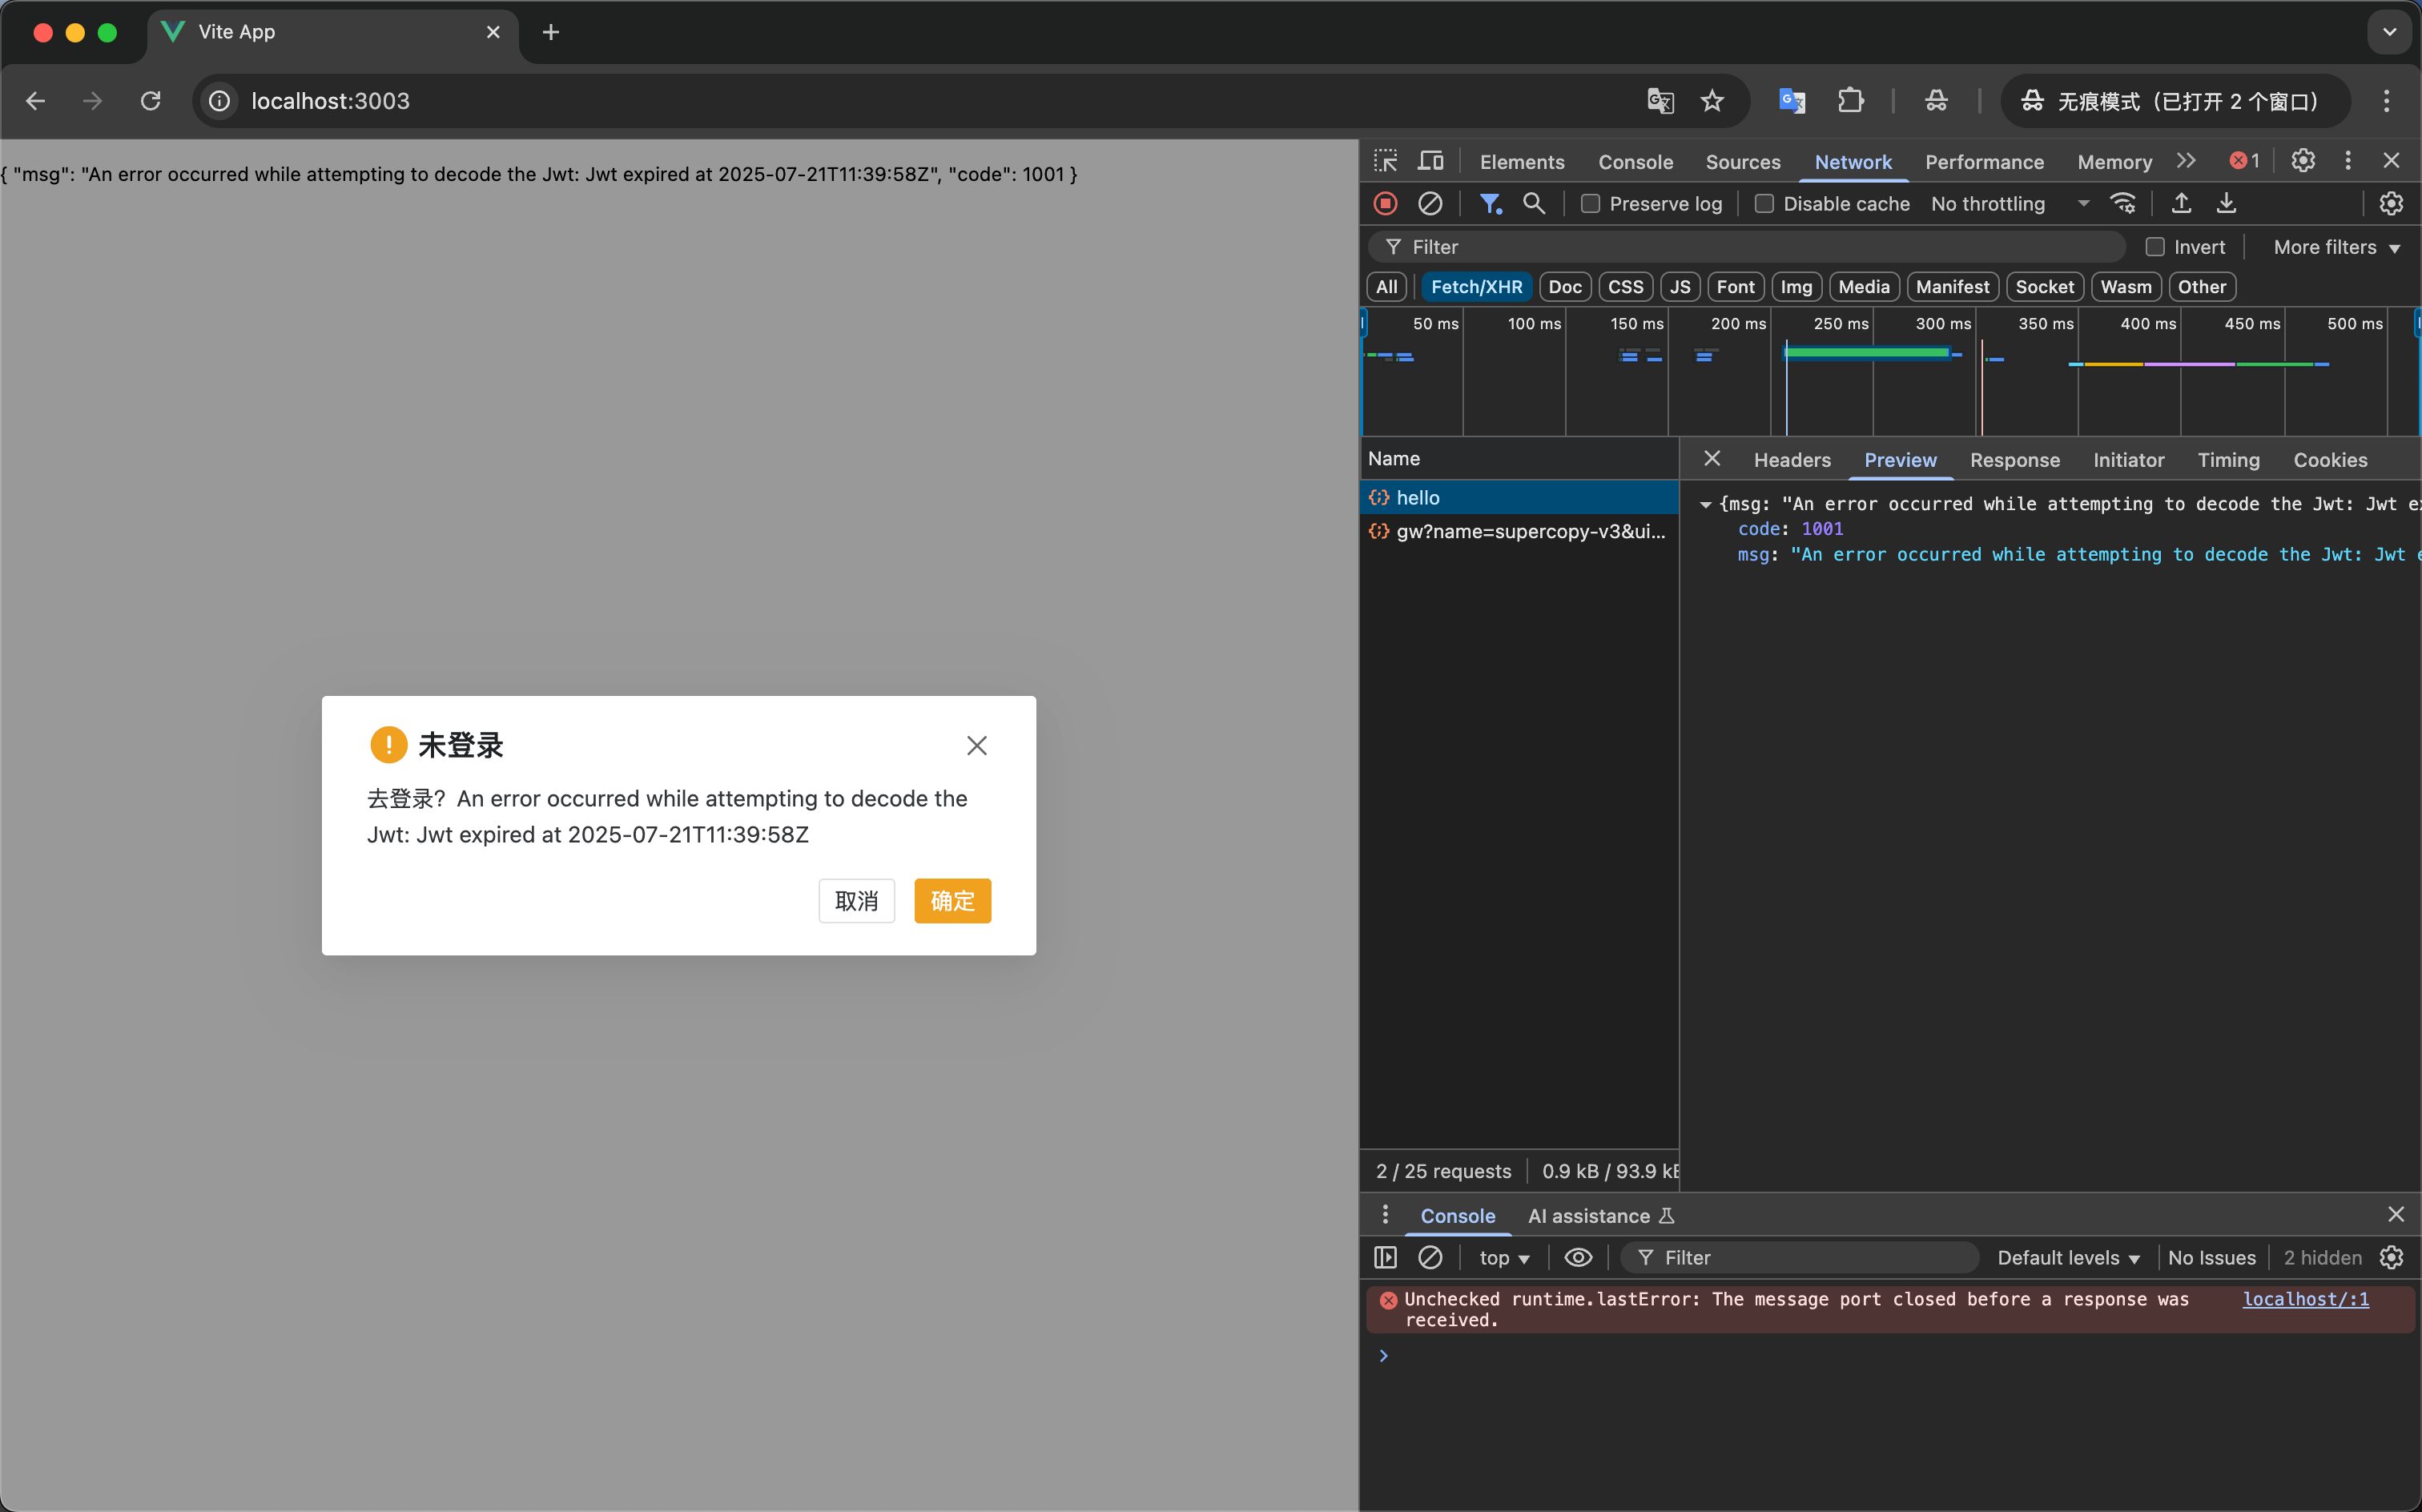The height and width of the screenshot is (1512, 2422).
Task: Toggle the Fetch/XHR filter
Action: click(x=1476, y=287)
